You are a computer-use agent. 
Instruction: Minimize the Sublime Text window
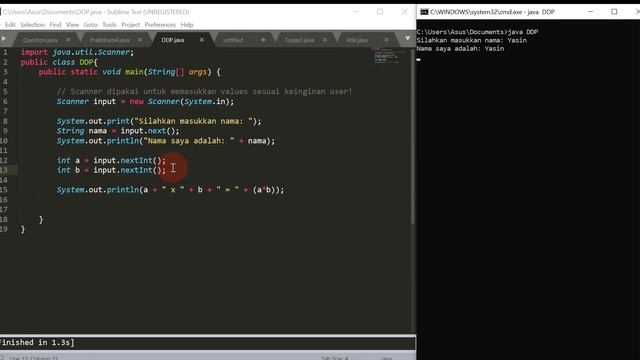pyautogui.click(x=356, y=12)
